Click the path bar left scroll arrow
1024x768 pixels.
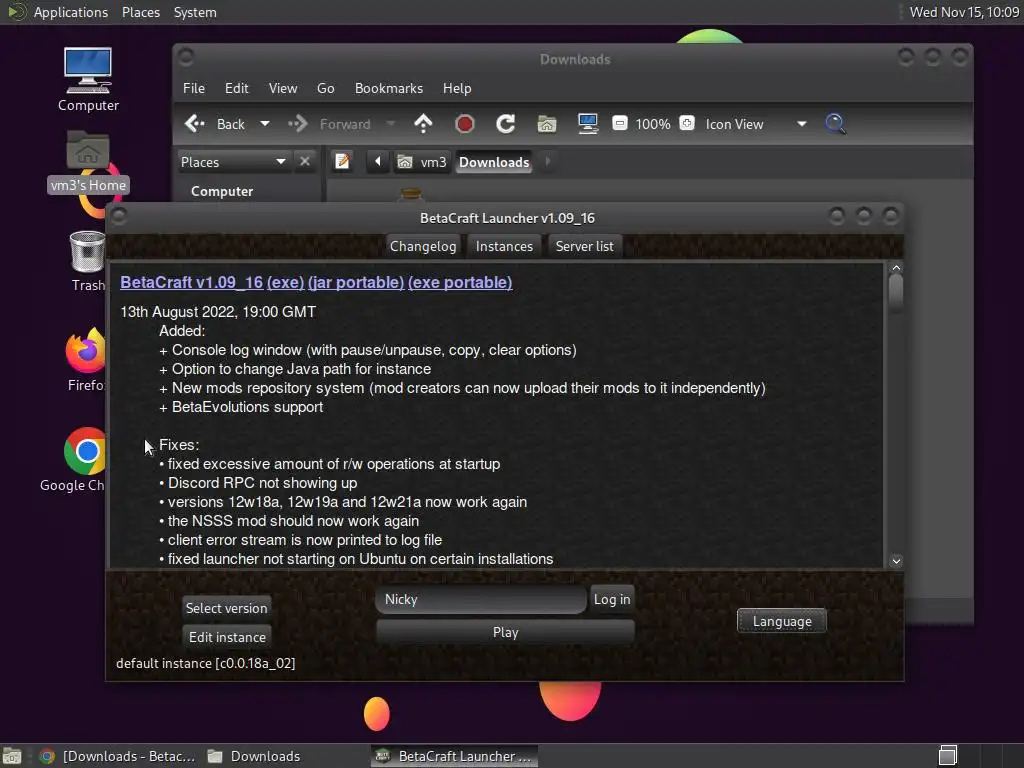point(377,161)
